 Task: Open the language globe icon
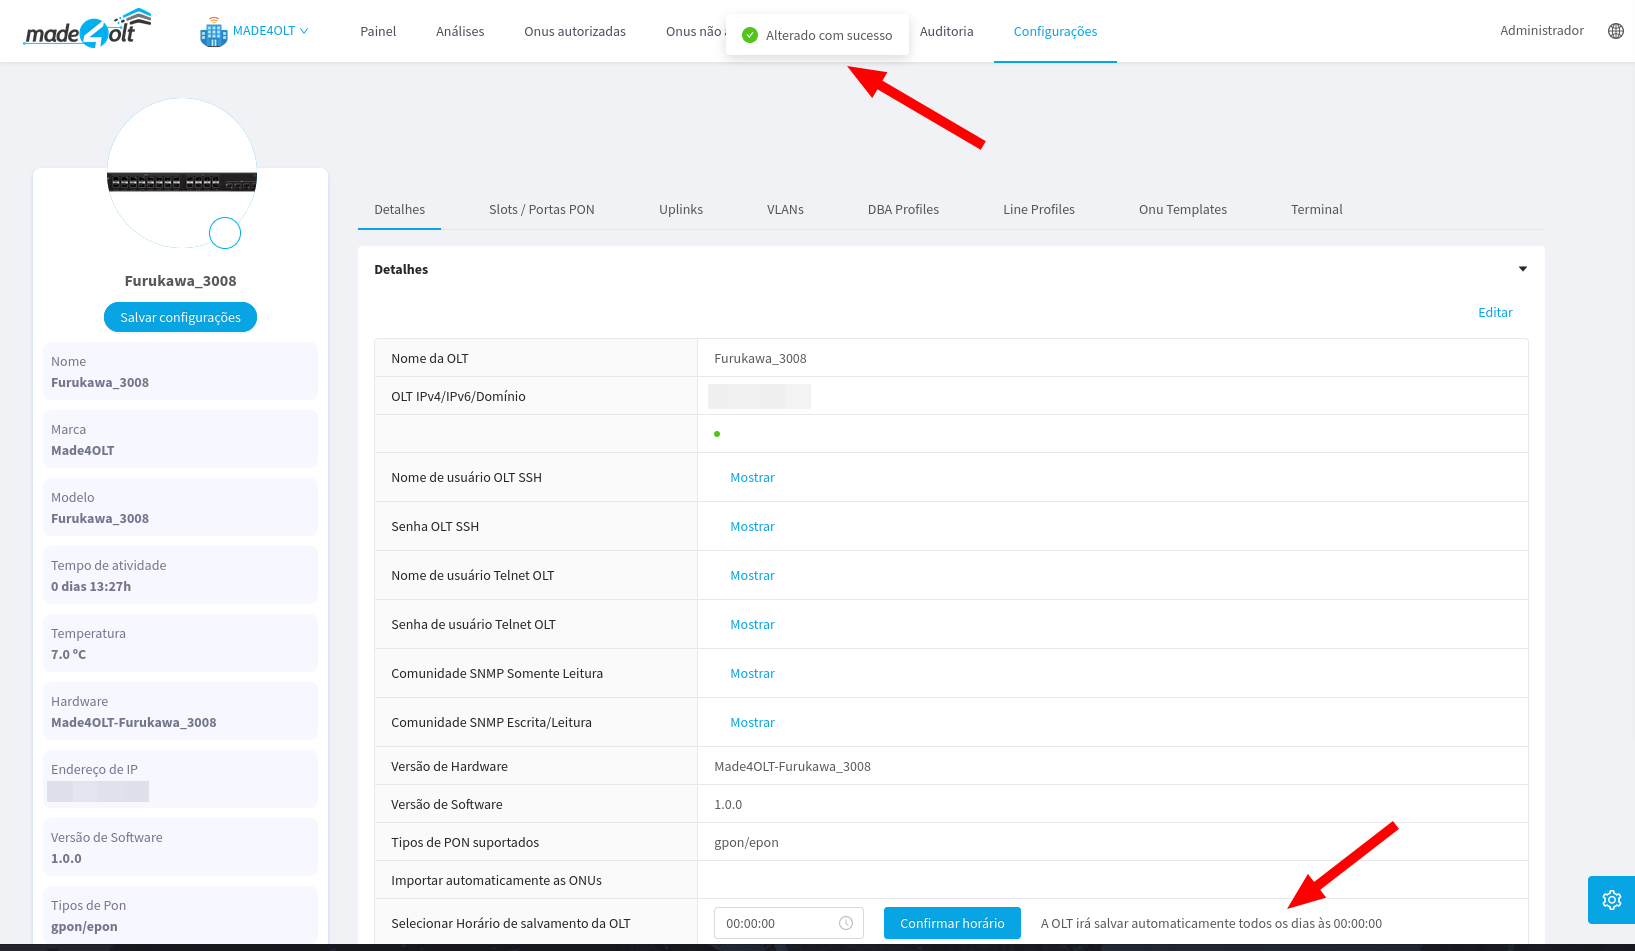pos(1615,31)
